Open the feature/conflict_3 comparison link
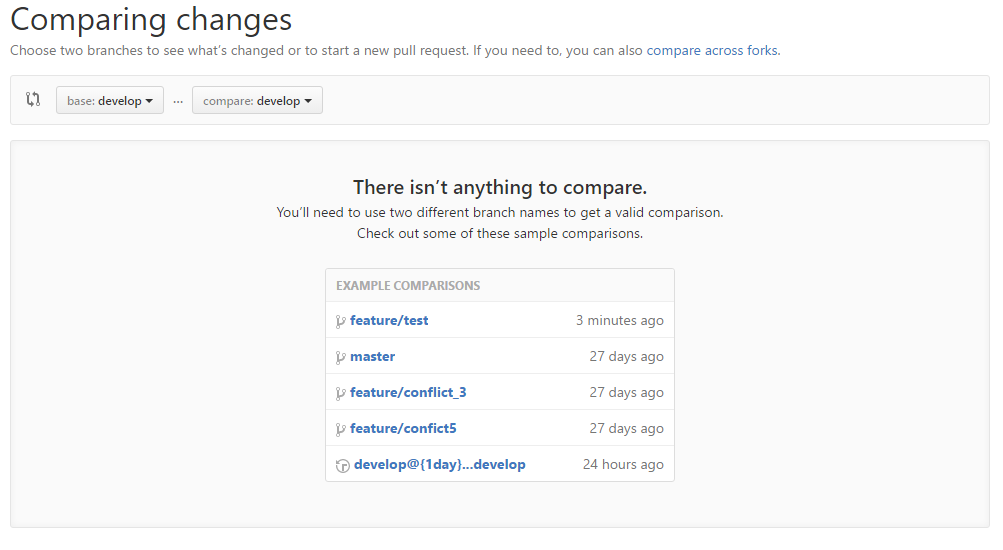 (408, 393)
